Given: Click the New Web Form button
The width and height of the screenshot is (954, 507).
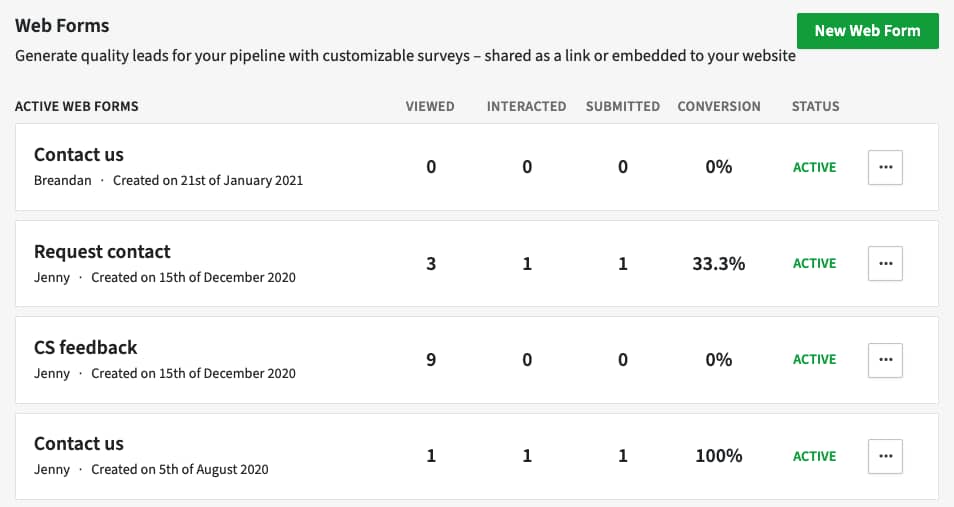Looking at the screenshot, I should pos(868,31).
